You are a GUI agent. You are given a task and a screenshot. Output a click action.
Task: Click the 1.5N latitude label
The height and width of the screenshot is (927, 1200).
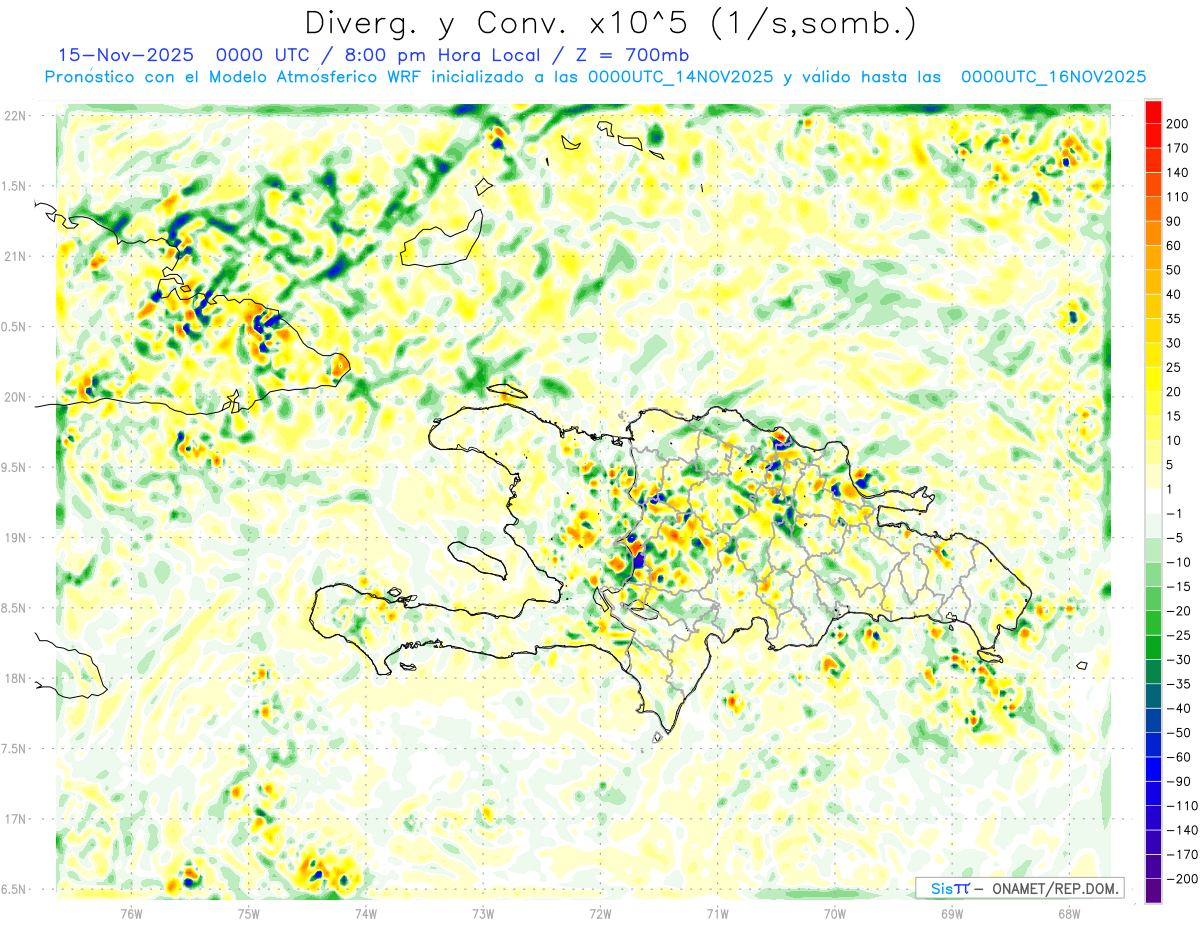point(15,186)
